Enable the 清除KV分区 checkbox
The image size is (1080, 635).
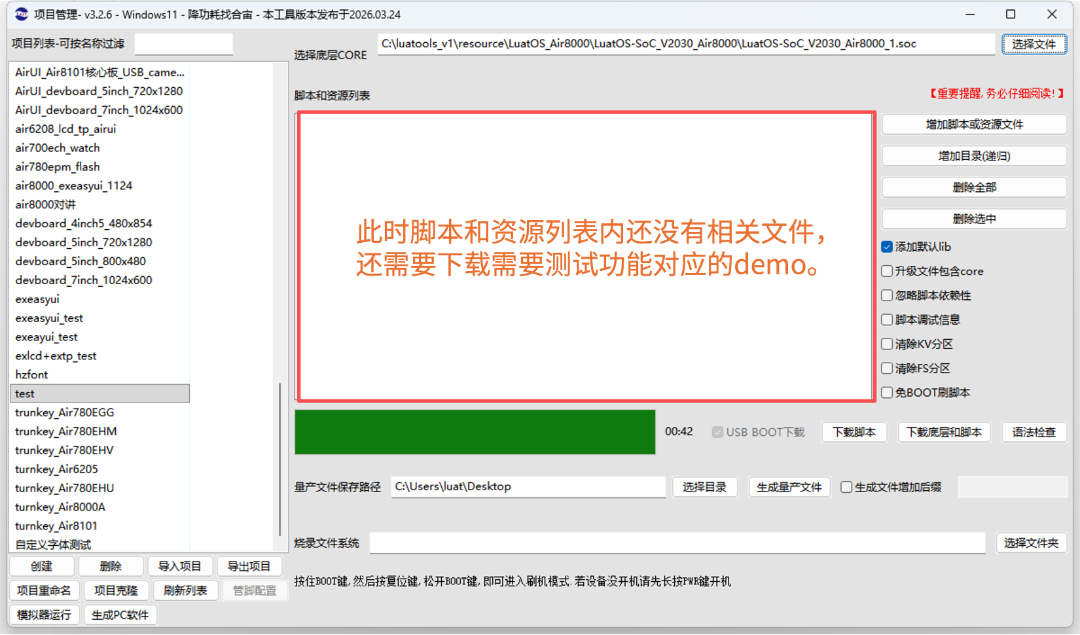(x=886, y=343)
